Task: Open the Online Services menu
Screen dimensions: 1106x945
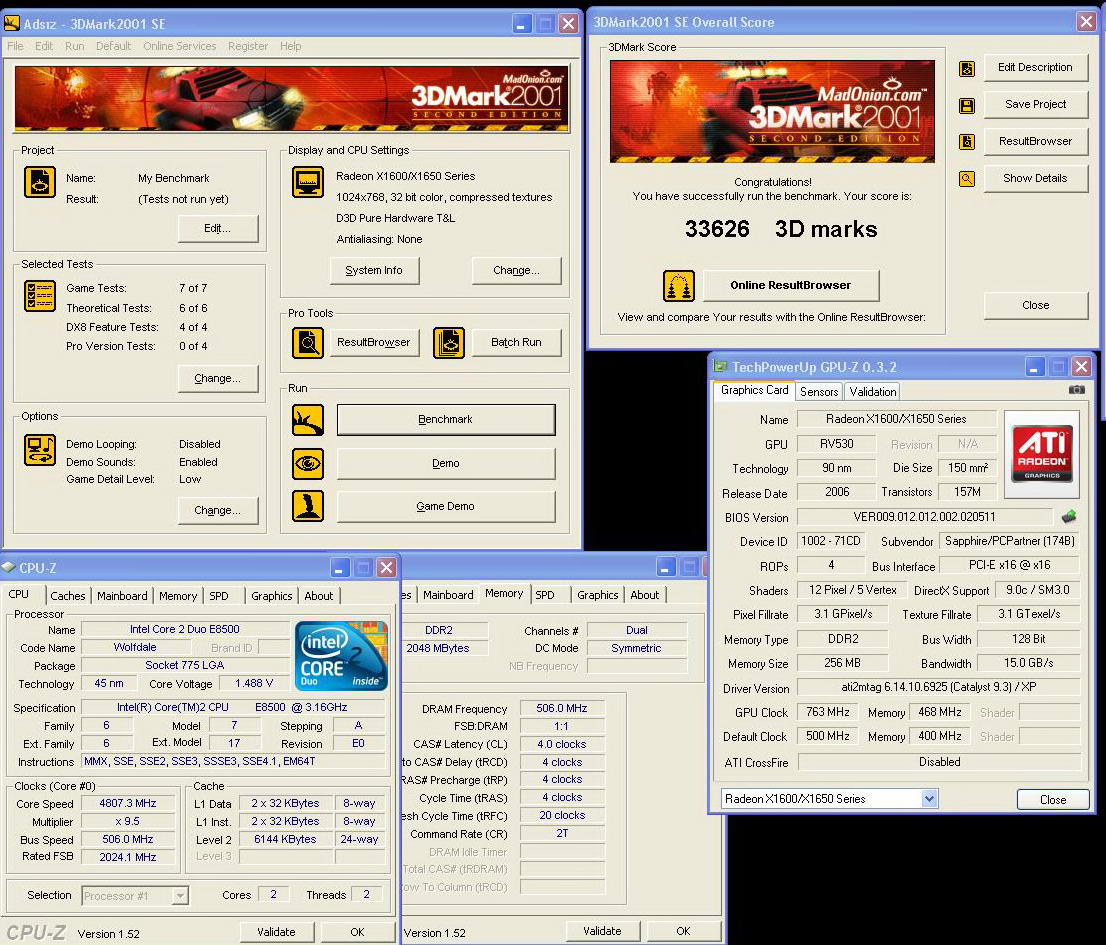Action: click(179, 46)
